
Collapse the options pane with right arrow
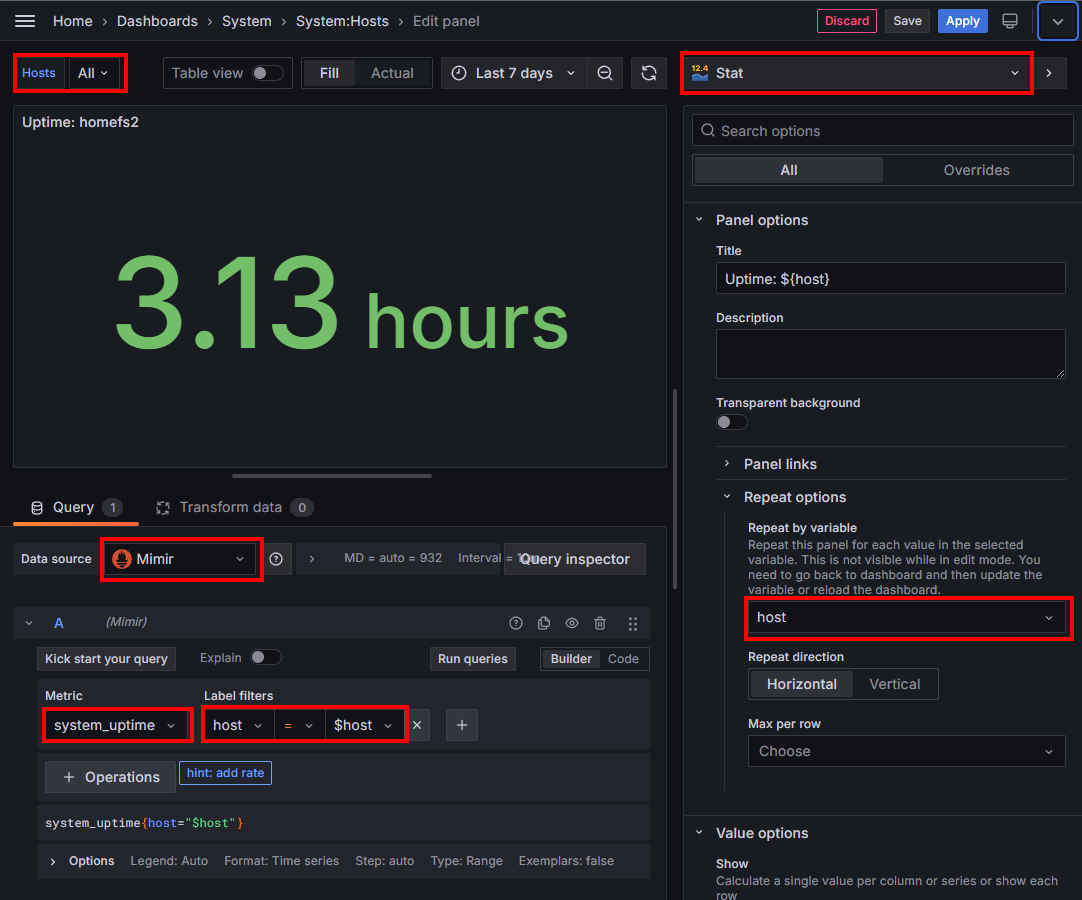(1049, 73)
